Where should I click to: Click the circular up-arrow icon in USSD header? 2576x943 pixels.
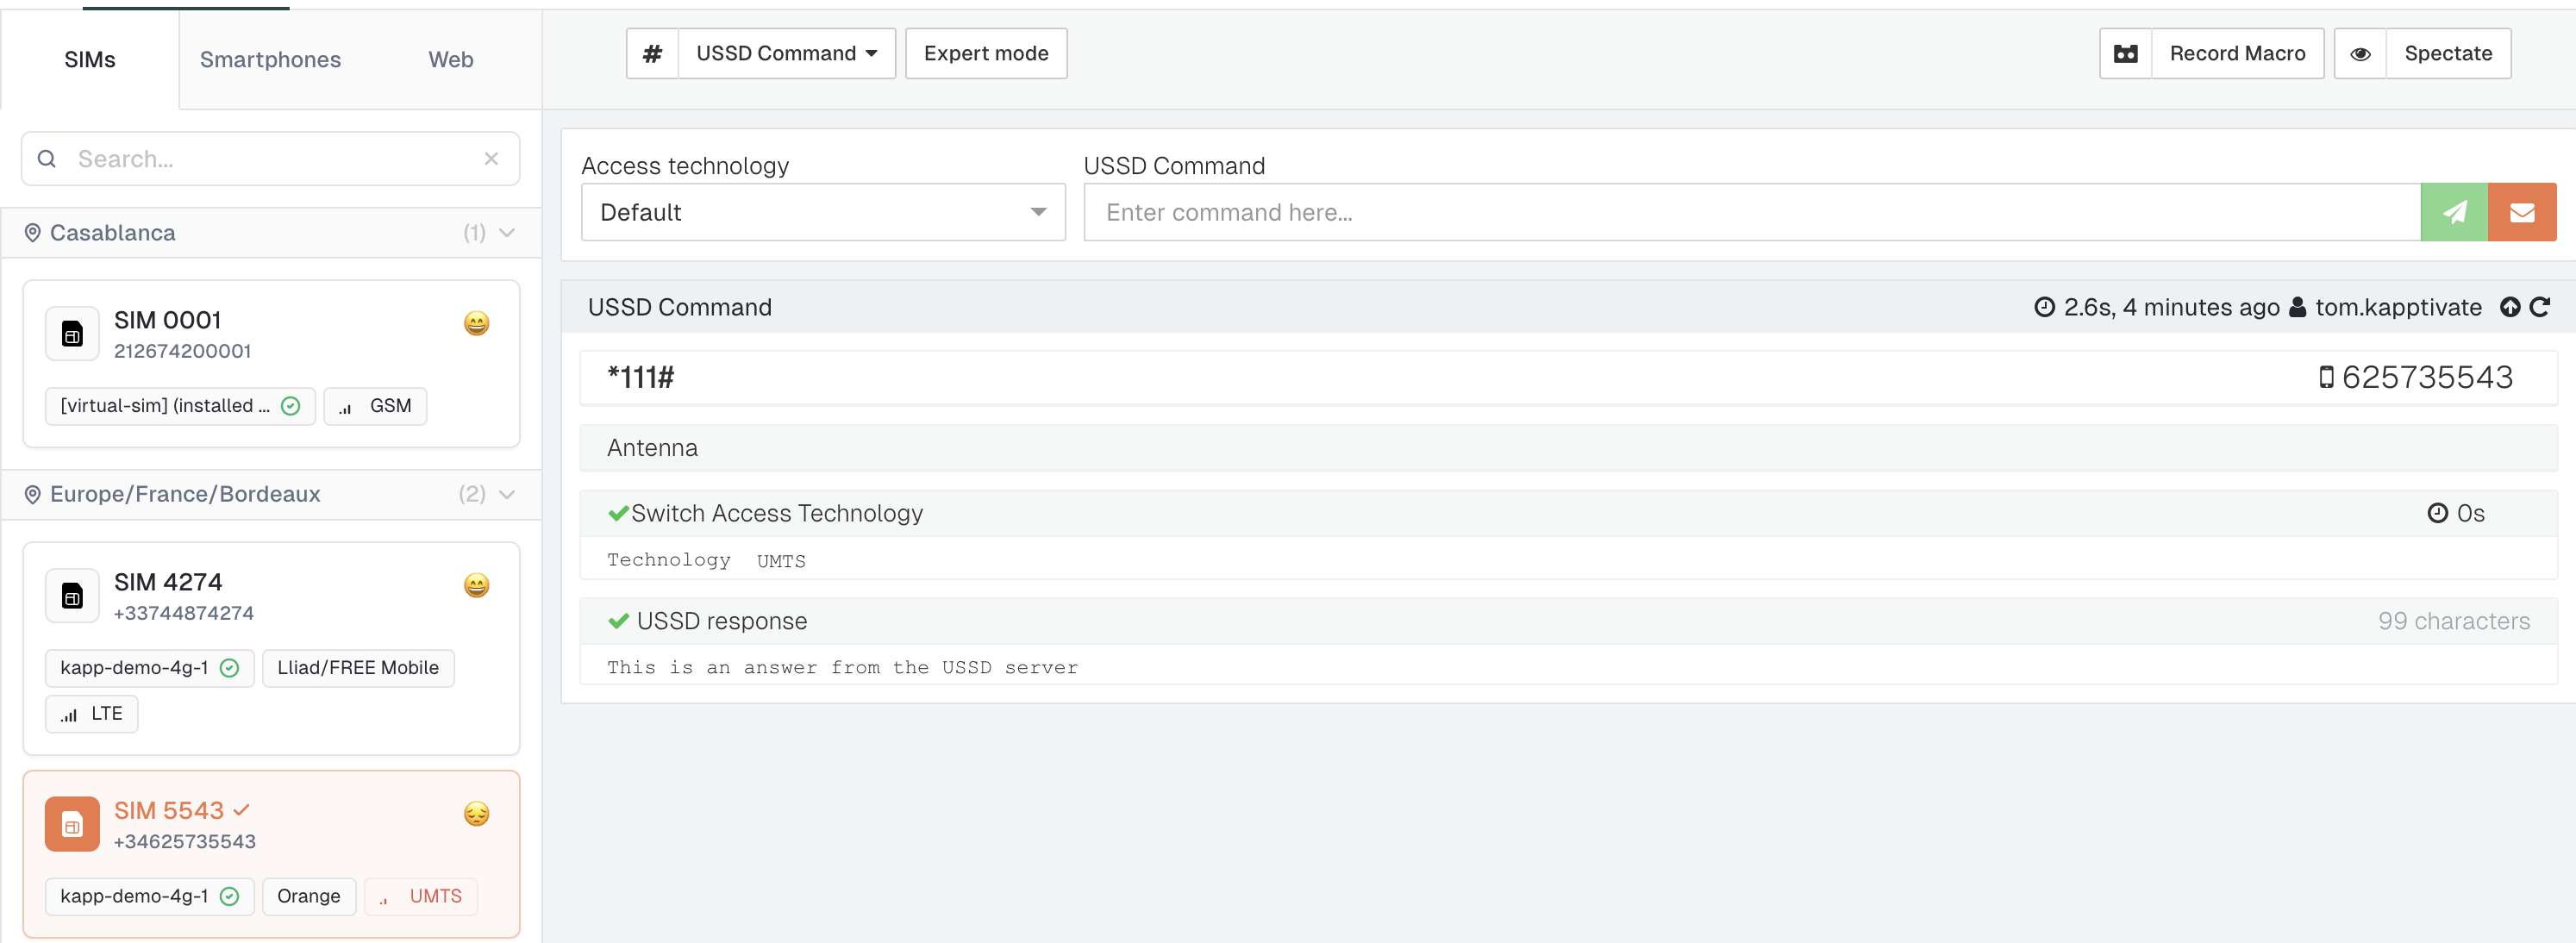click(2509, 307)
